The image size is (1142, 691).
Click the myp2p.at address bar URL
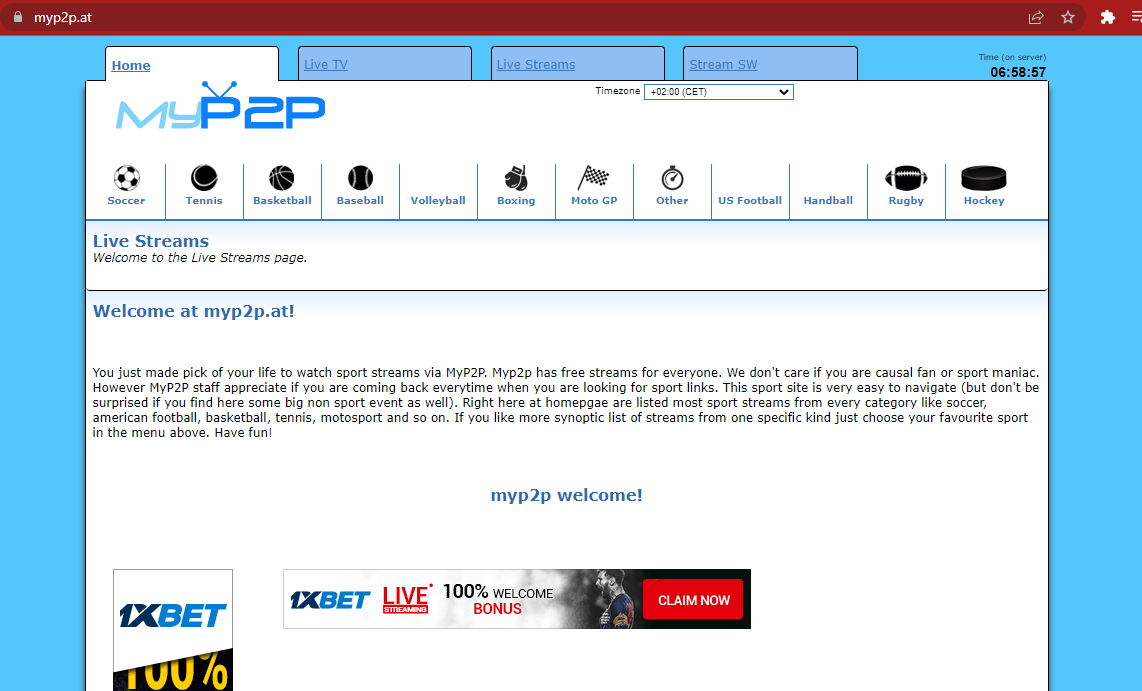pos(63,17)
